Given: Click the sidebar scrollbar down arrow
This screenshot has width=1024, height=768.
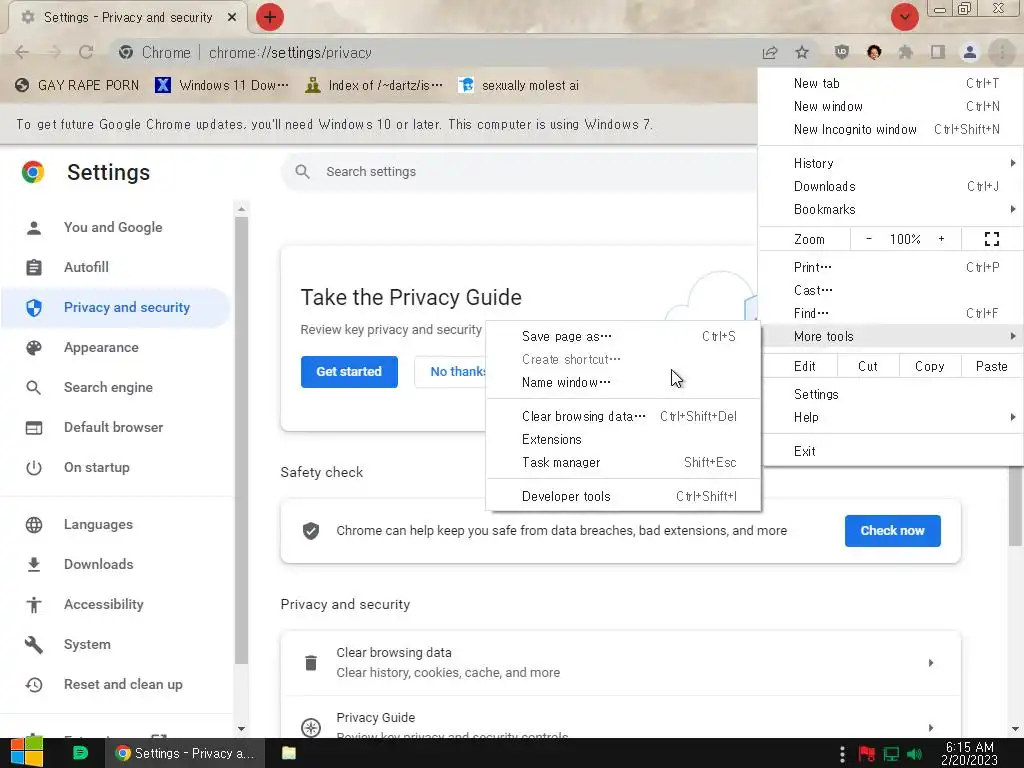Looking at the screenshot, I should (x=241, y=729).
